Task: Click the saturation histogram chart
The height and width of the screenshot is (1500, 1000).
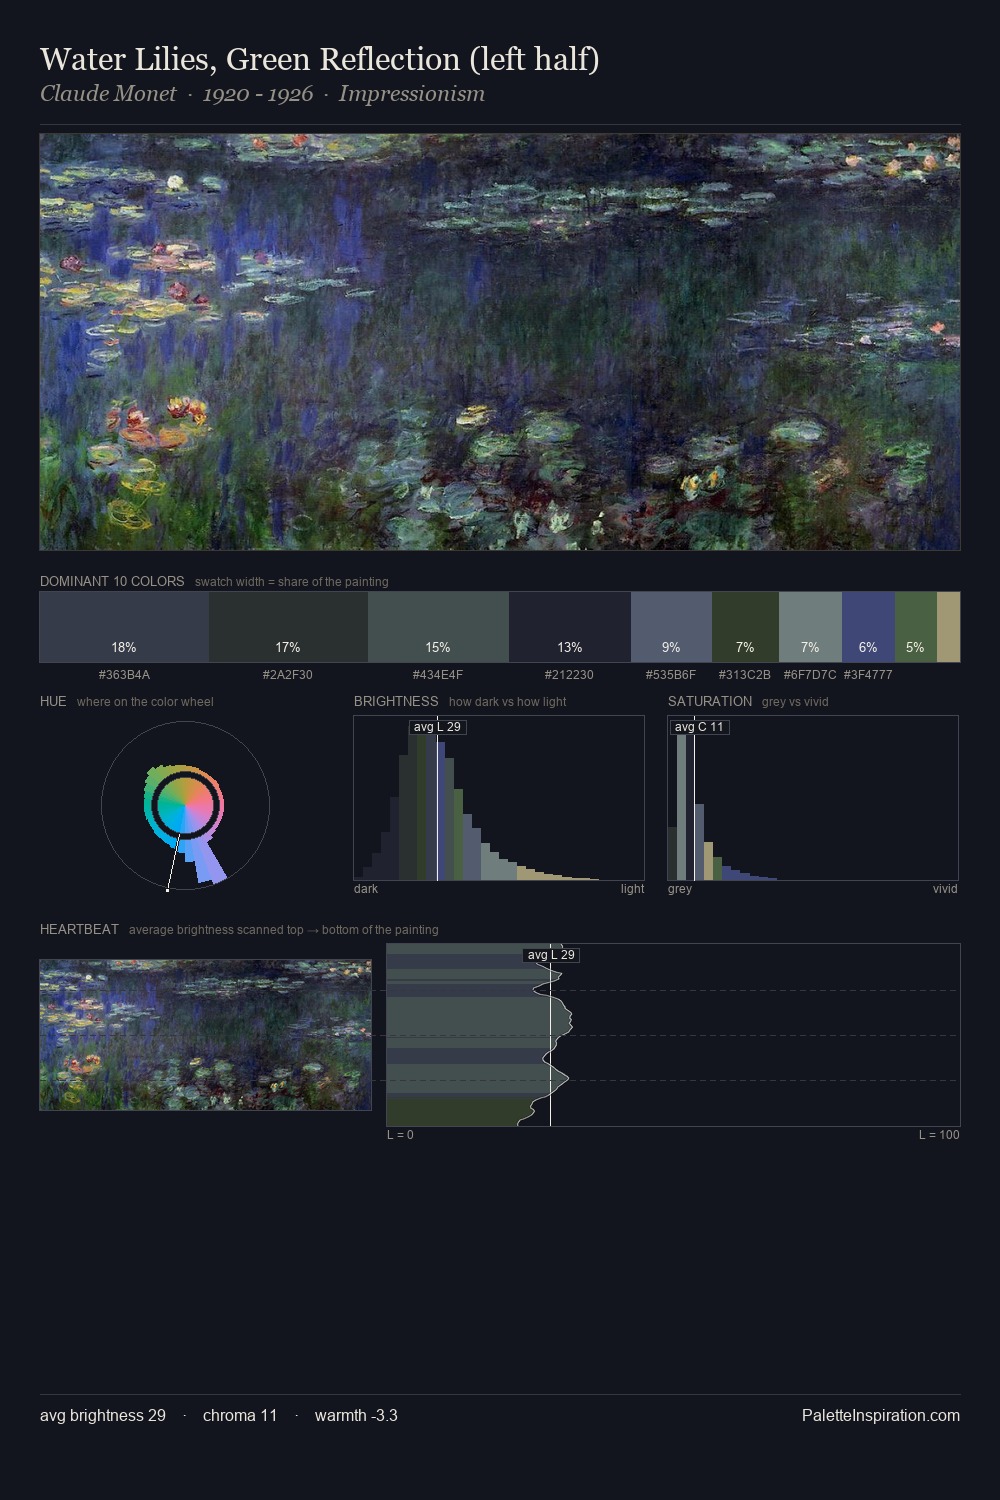Action: (813, 798)
